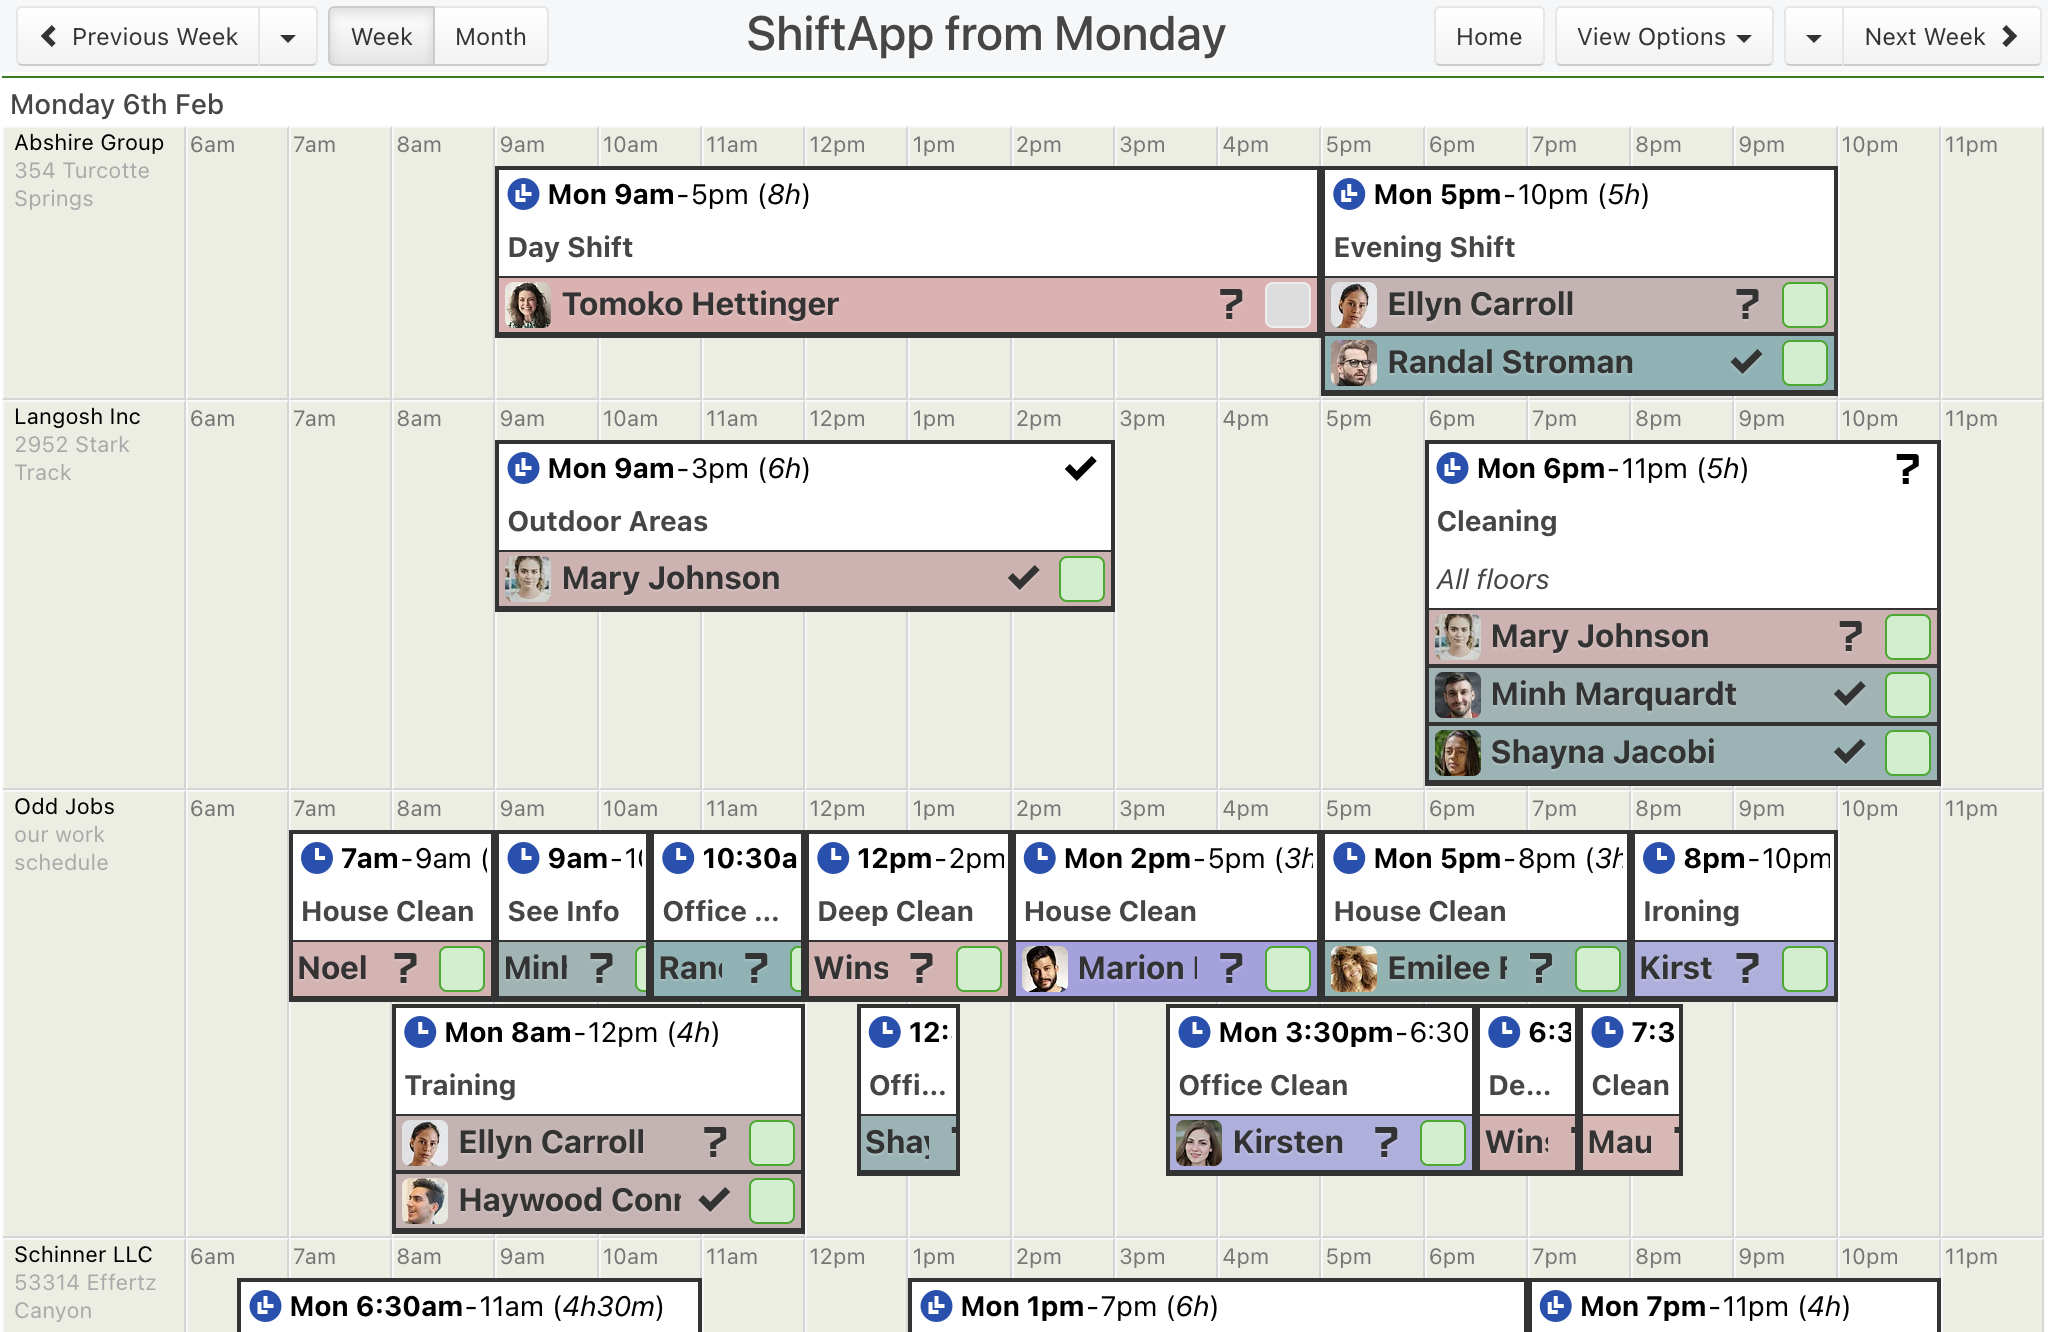The height and width of the screenshot is (1332, 2048).
Task: Open Mary Johnson's avatar on Outdoor Areas
Action: 528,579
